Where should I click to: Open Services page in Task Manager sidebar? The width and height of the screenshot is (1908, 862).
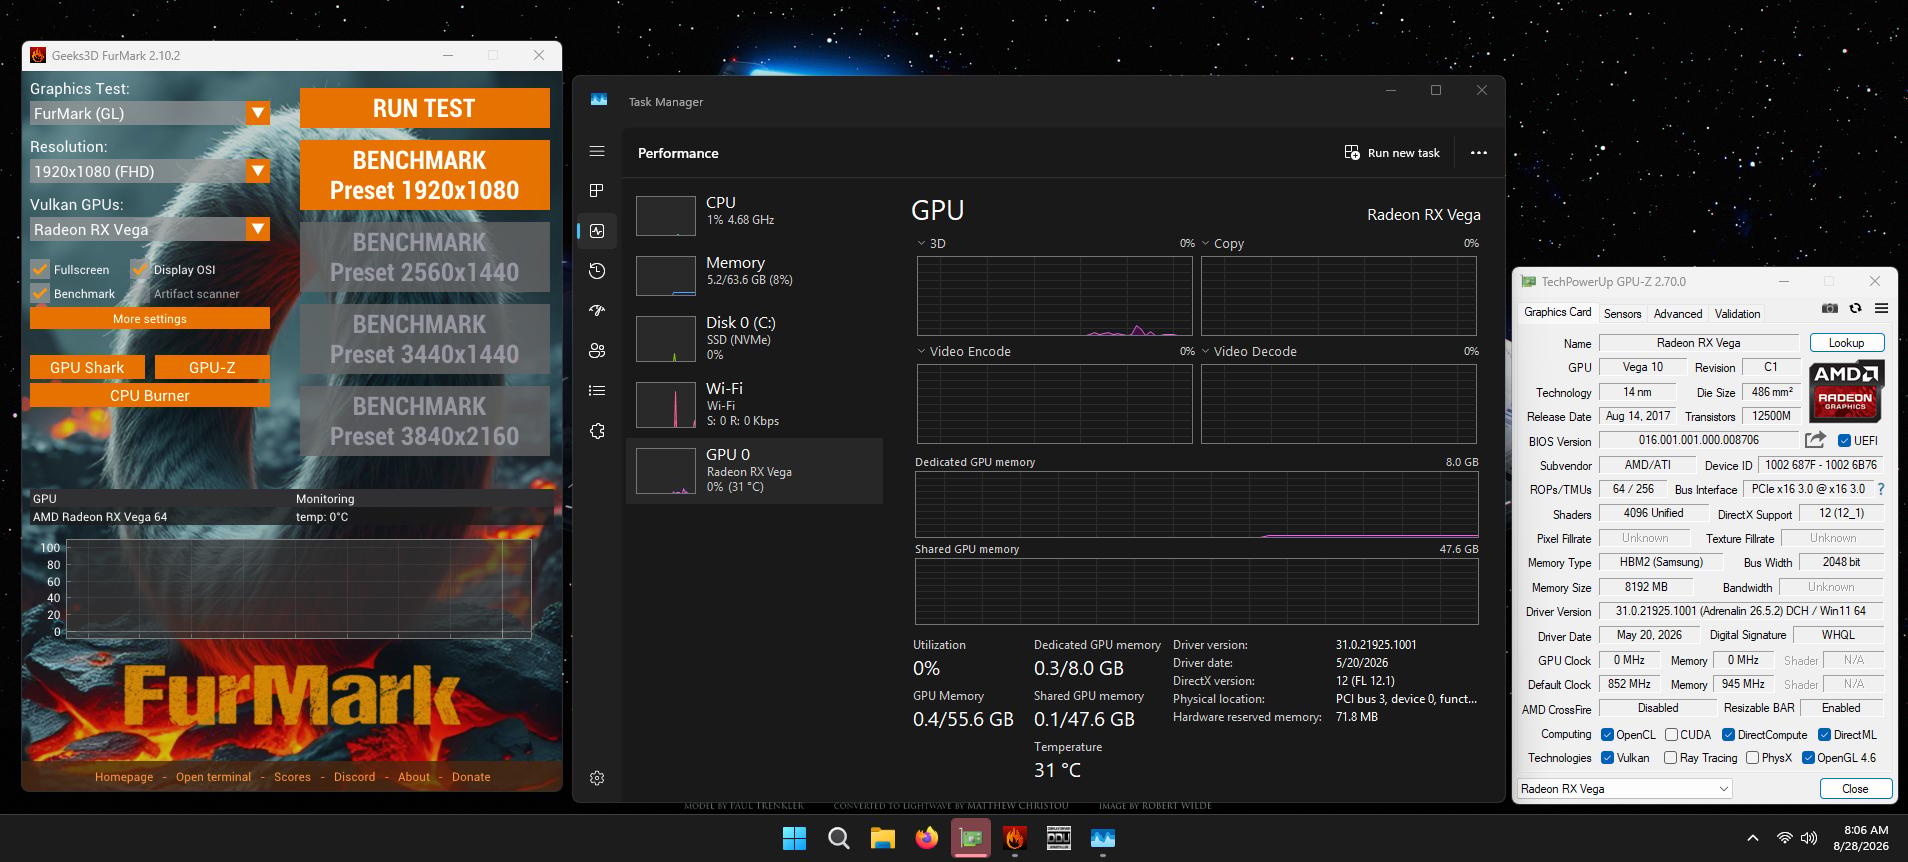(x=597, y=431)
